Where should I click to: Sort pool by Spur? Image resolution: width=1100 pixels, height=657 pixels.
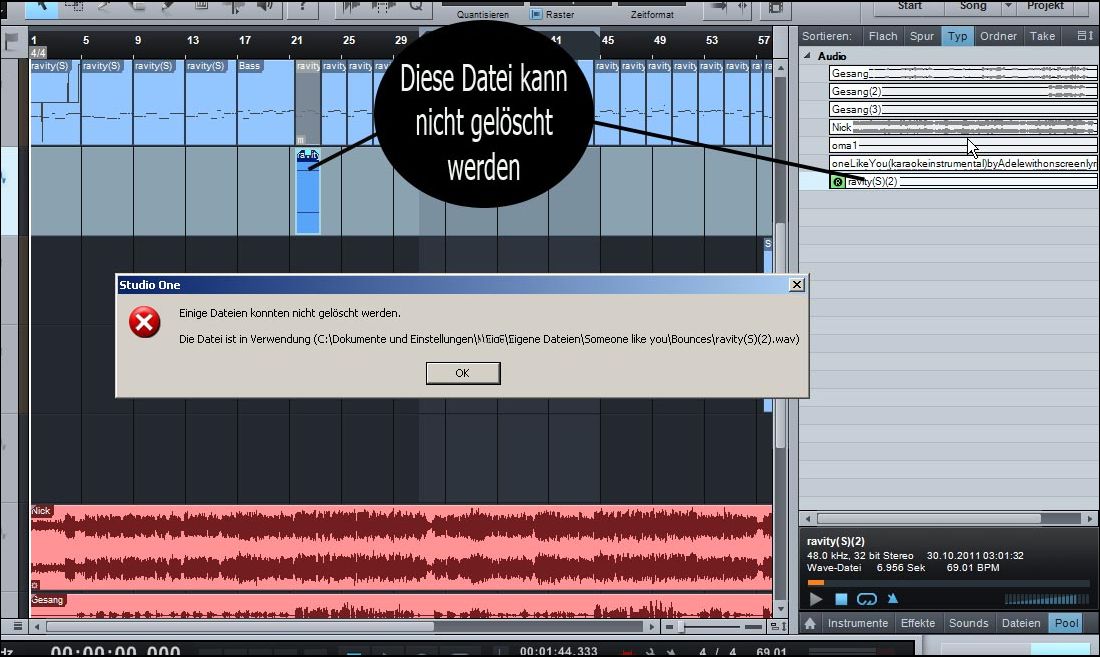pos(922,36)
